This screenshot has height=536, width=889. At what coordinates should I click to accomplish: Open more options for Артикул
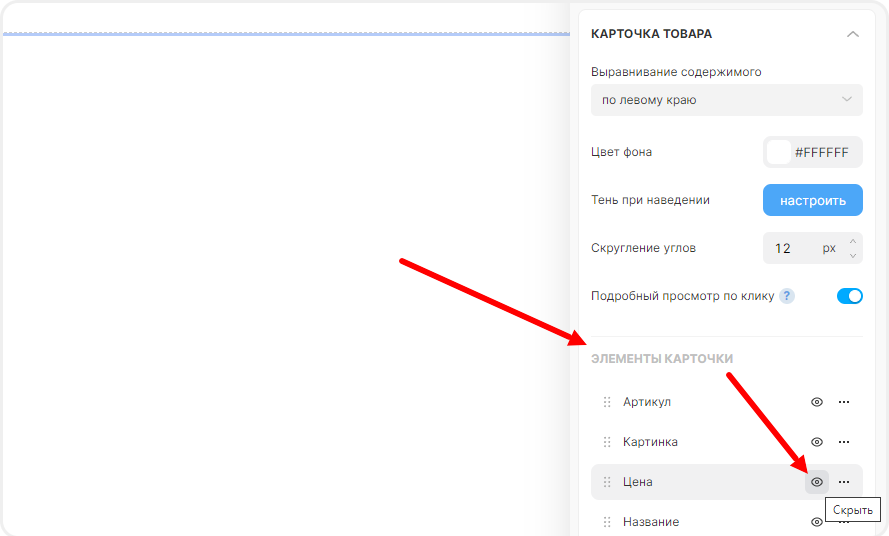844,402
